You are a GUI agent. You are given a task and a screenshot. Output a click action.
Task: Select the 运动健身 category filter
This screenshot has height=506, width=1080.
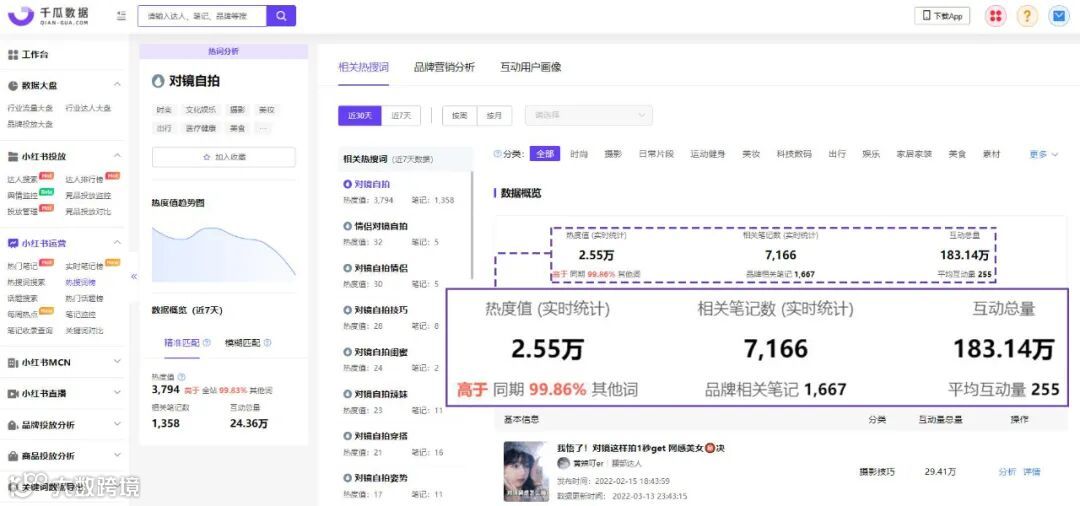[708, 154]
